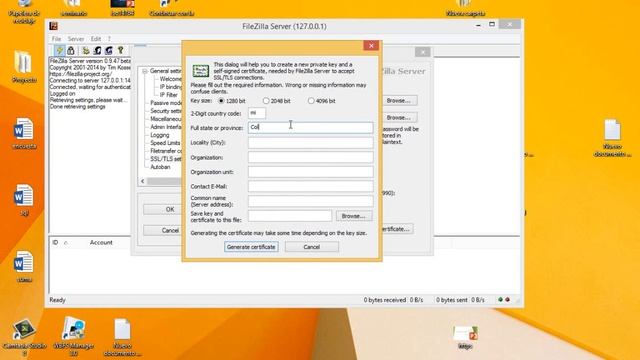Select the Recycle Bin desktop icon
Screen dimensions: 640x360
pos(24,11)
